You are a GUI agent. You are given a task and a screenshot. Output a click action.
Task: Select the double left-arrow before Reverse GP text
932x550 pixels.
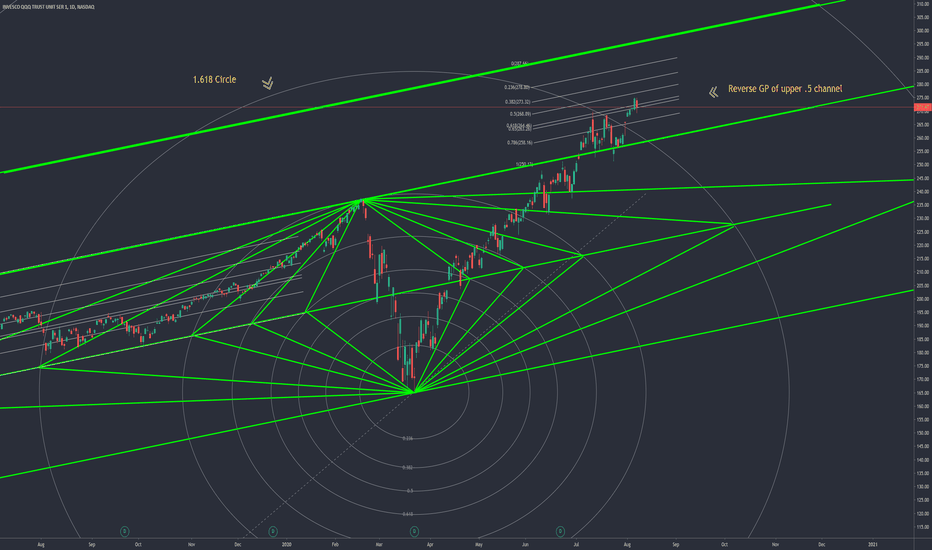point(713,92)
